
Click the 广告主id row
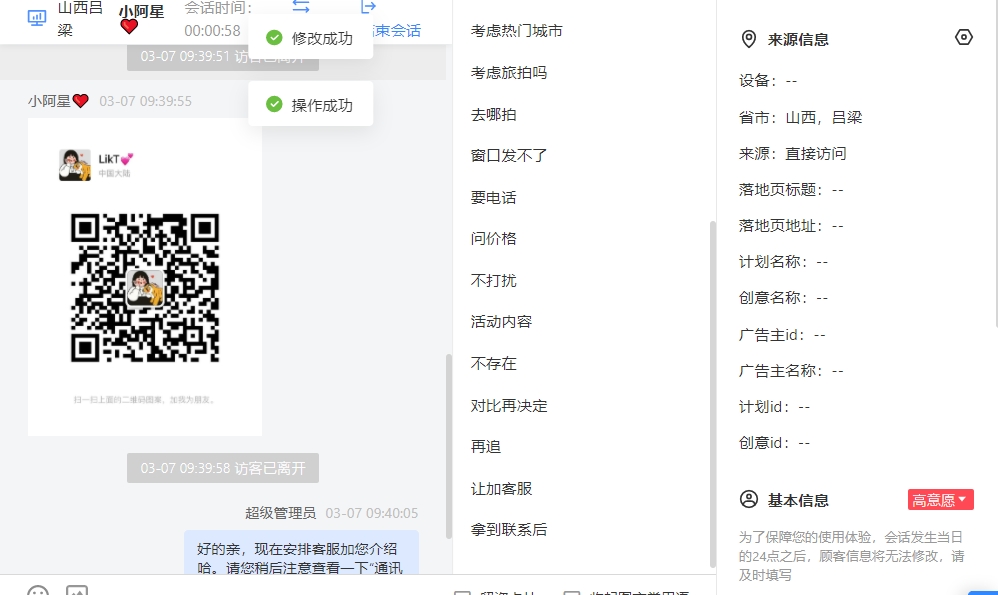pyautogui.click(x=782, y=335)
